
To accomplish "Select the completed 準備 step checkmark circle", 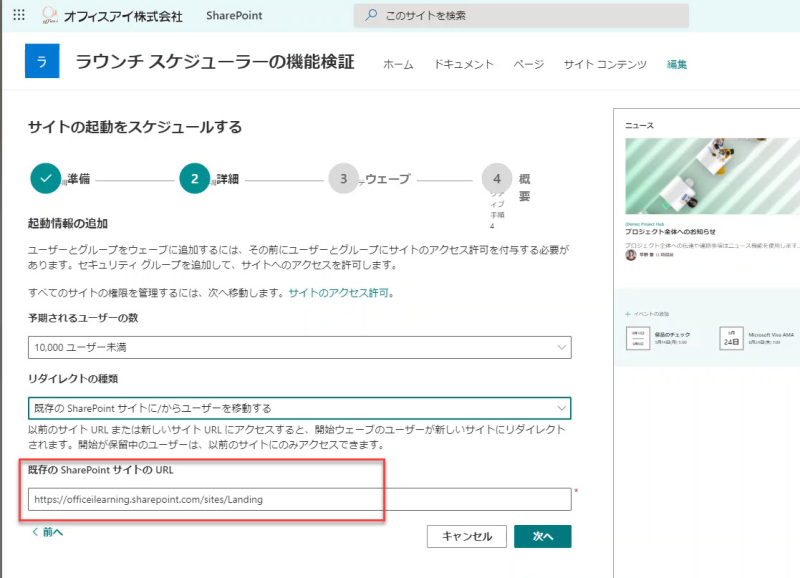I will 46,179.
